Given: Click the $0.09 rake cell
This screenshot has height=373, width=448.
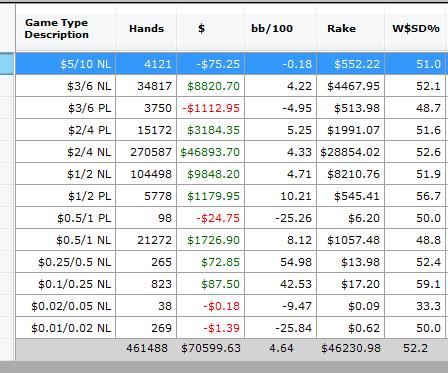Looking at the screenshot, I should (350, 306).
